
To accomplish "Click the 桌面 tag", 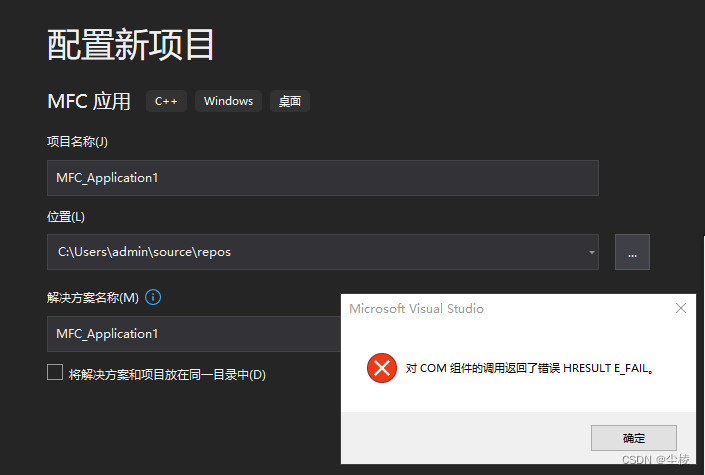I will pos(290,101).
